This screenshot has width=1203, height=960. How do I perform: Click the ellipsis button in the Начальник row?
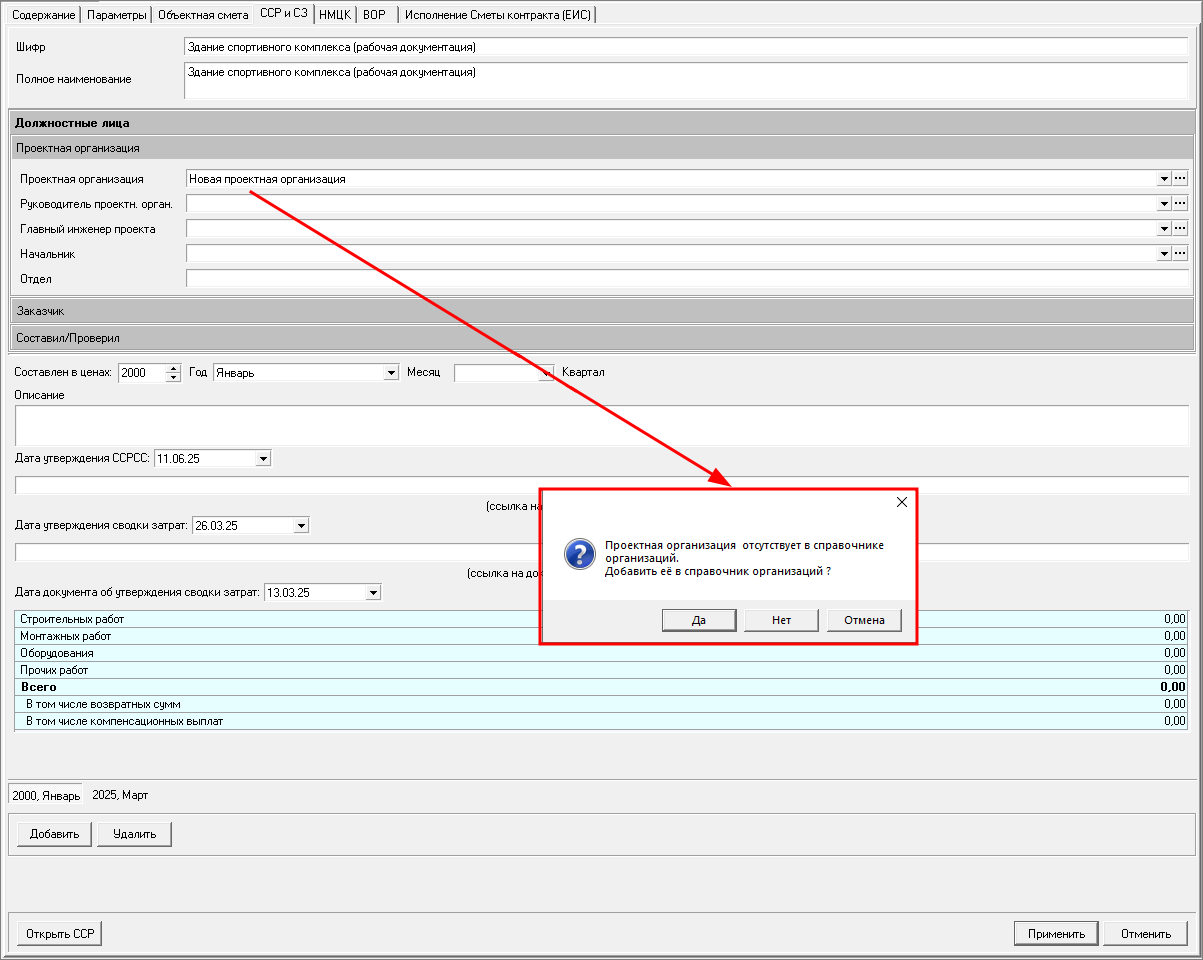(1180, 253)
